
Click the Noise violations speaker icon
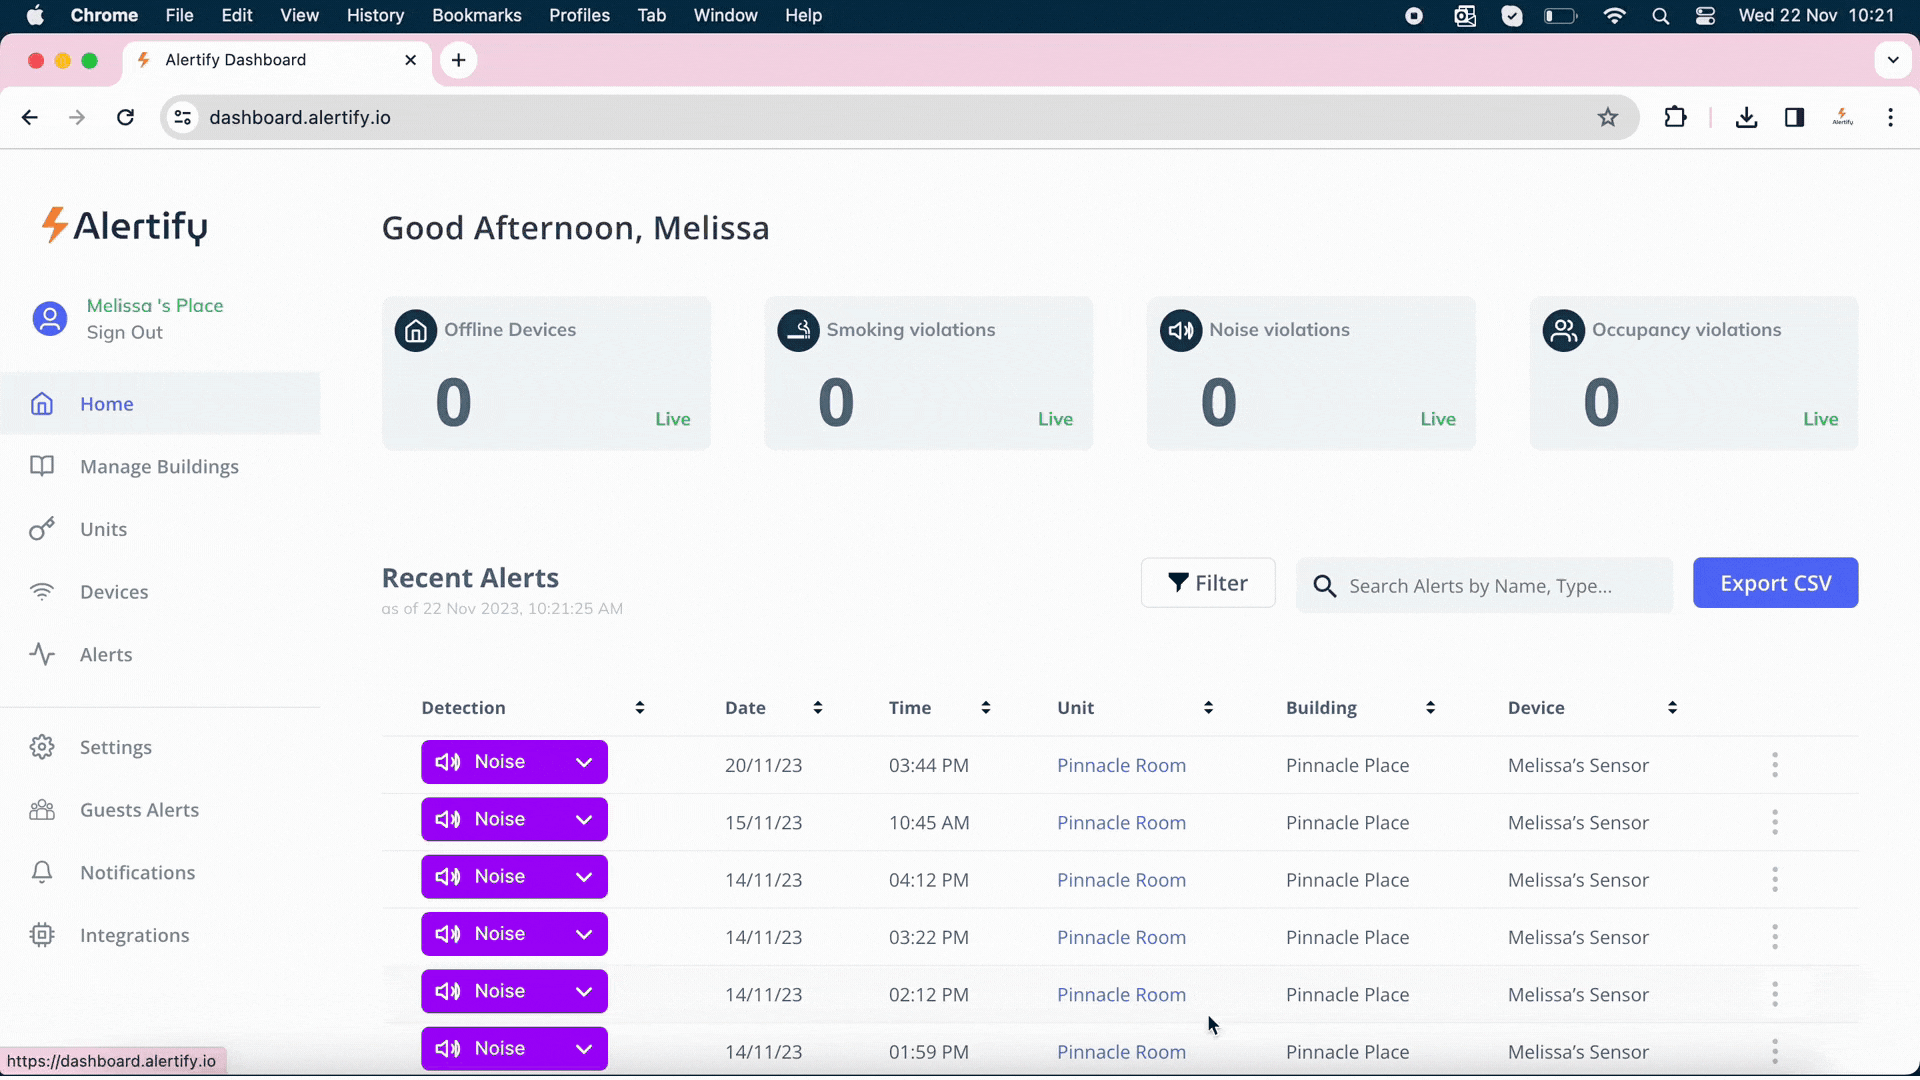tap(1181, 330)
